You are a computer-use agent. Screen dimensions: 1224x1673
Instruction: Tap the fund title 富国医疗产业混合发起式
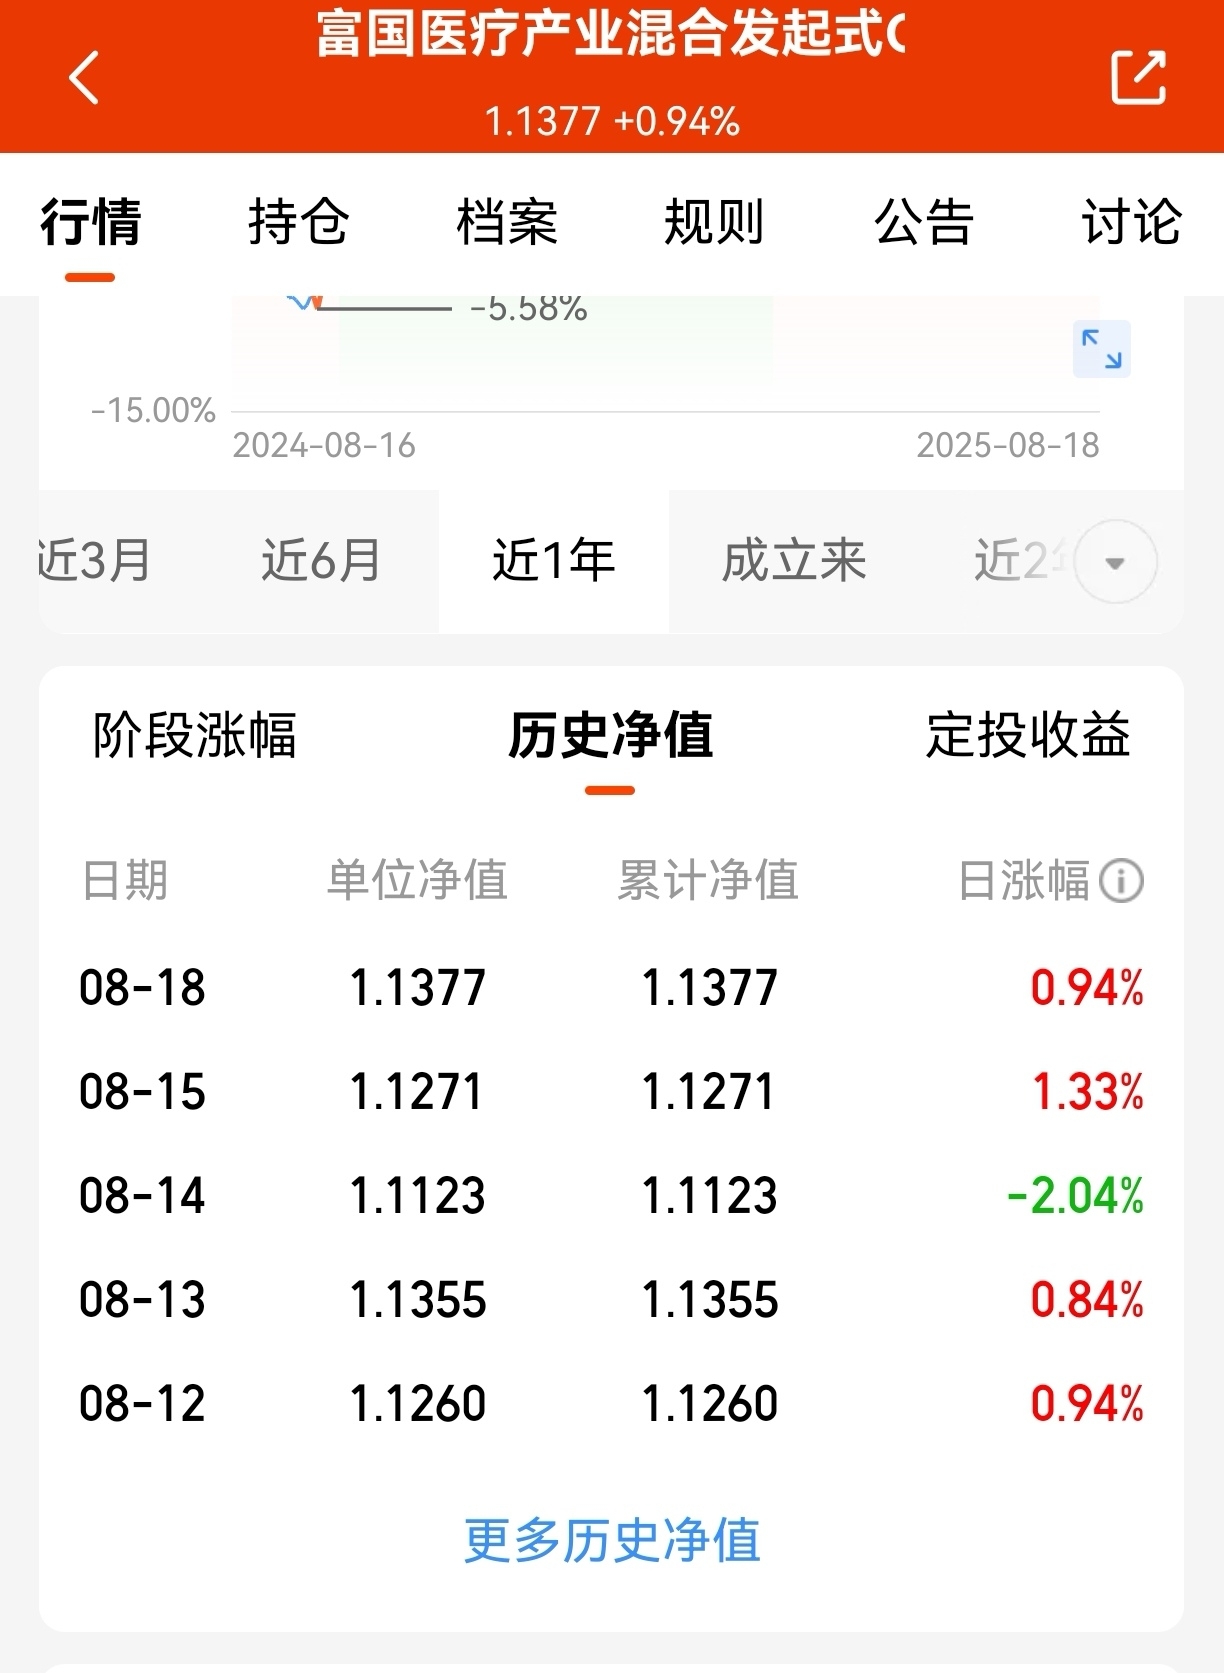[x=611, y=34]
